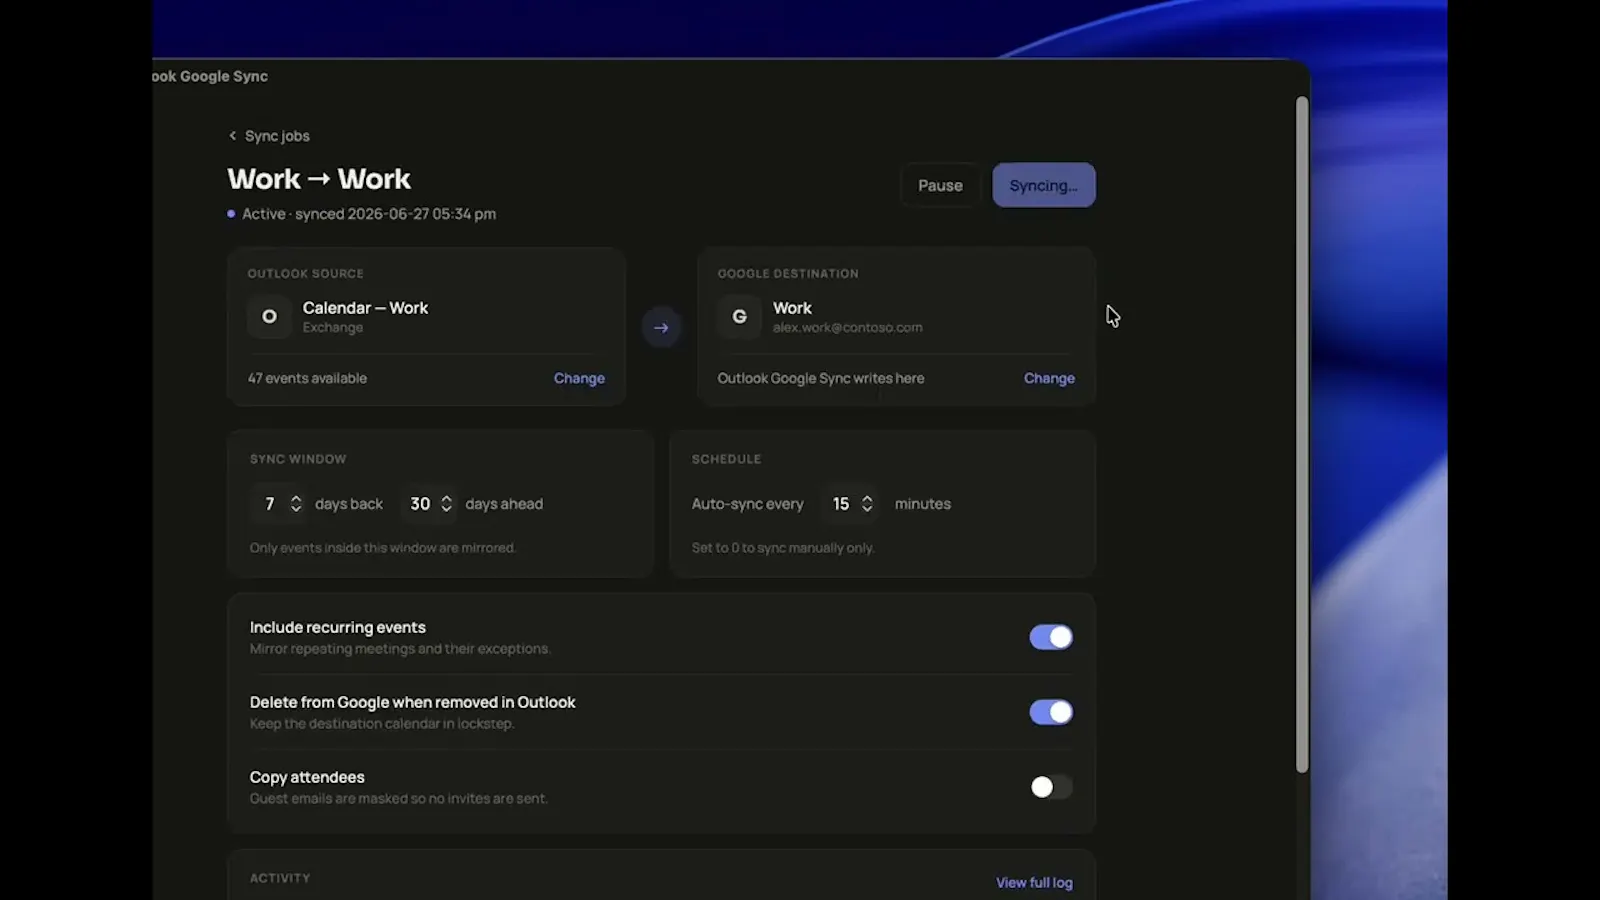Click the auto-sync interval value 15
Viewport: 1600px width, 900px height.
tap(841, 504)
